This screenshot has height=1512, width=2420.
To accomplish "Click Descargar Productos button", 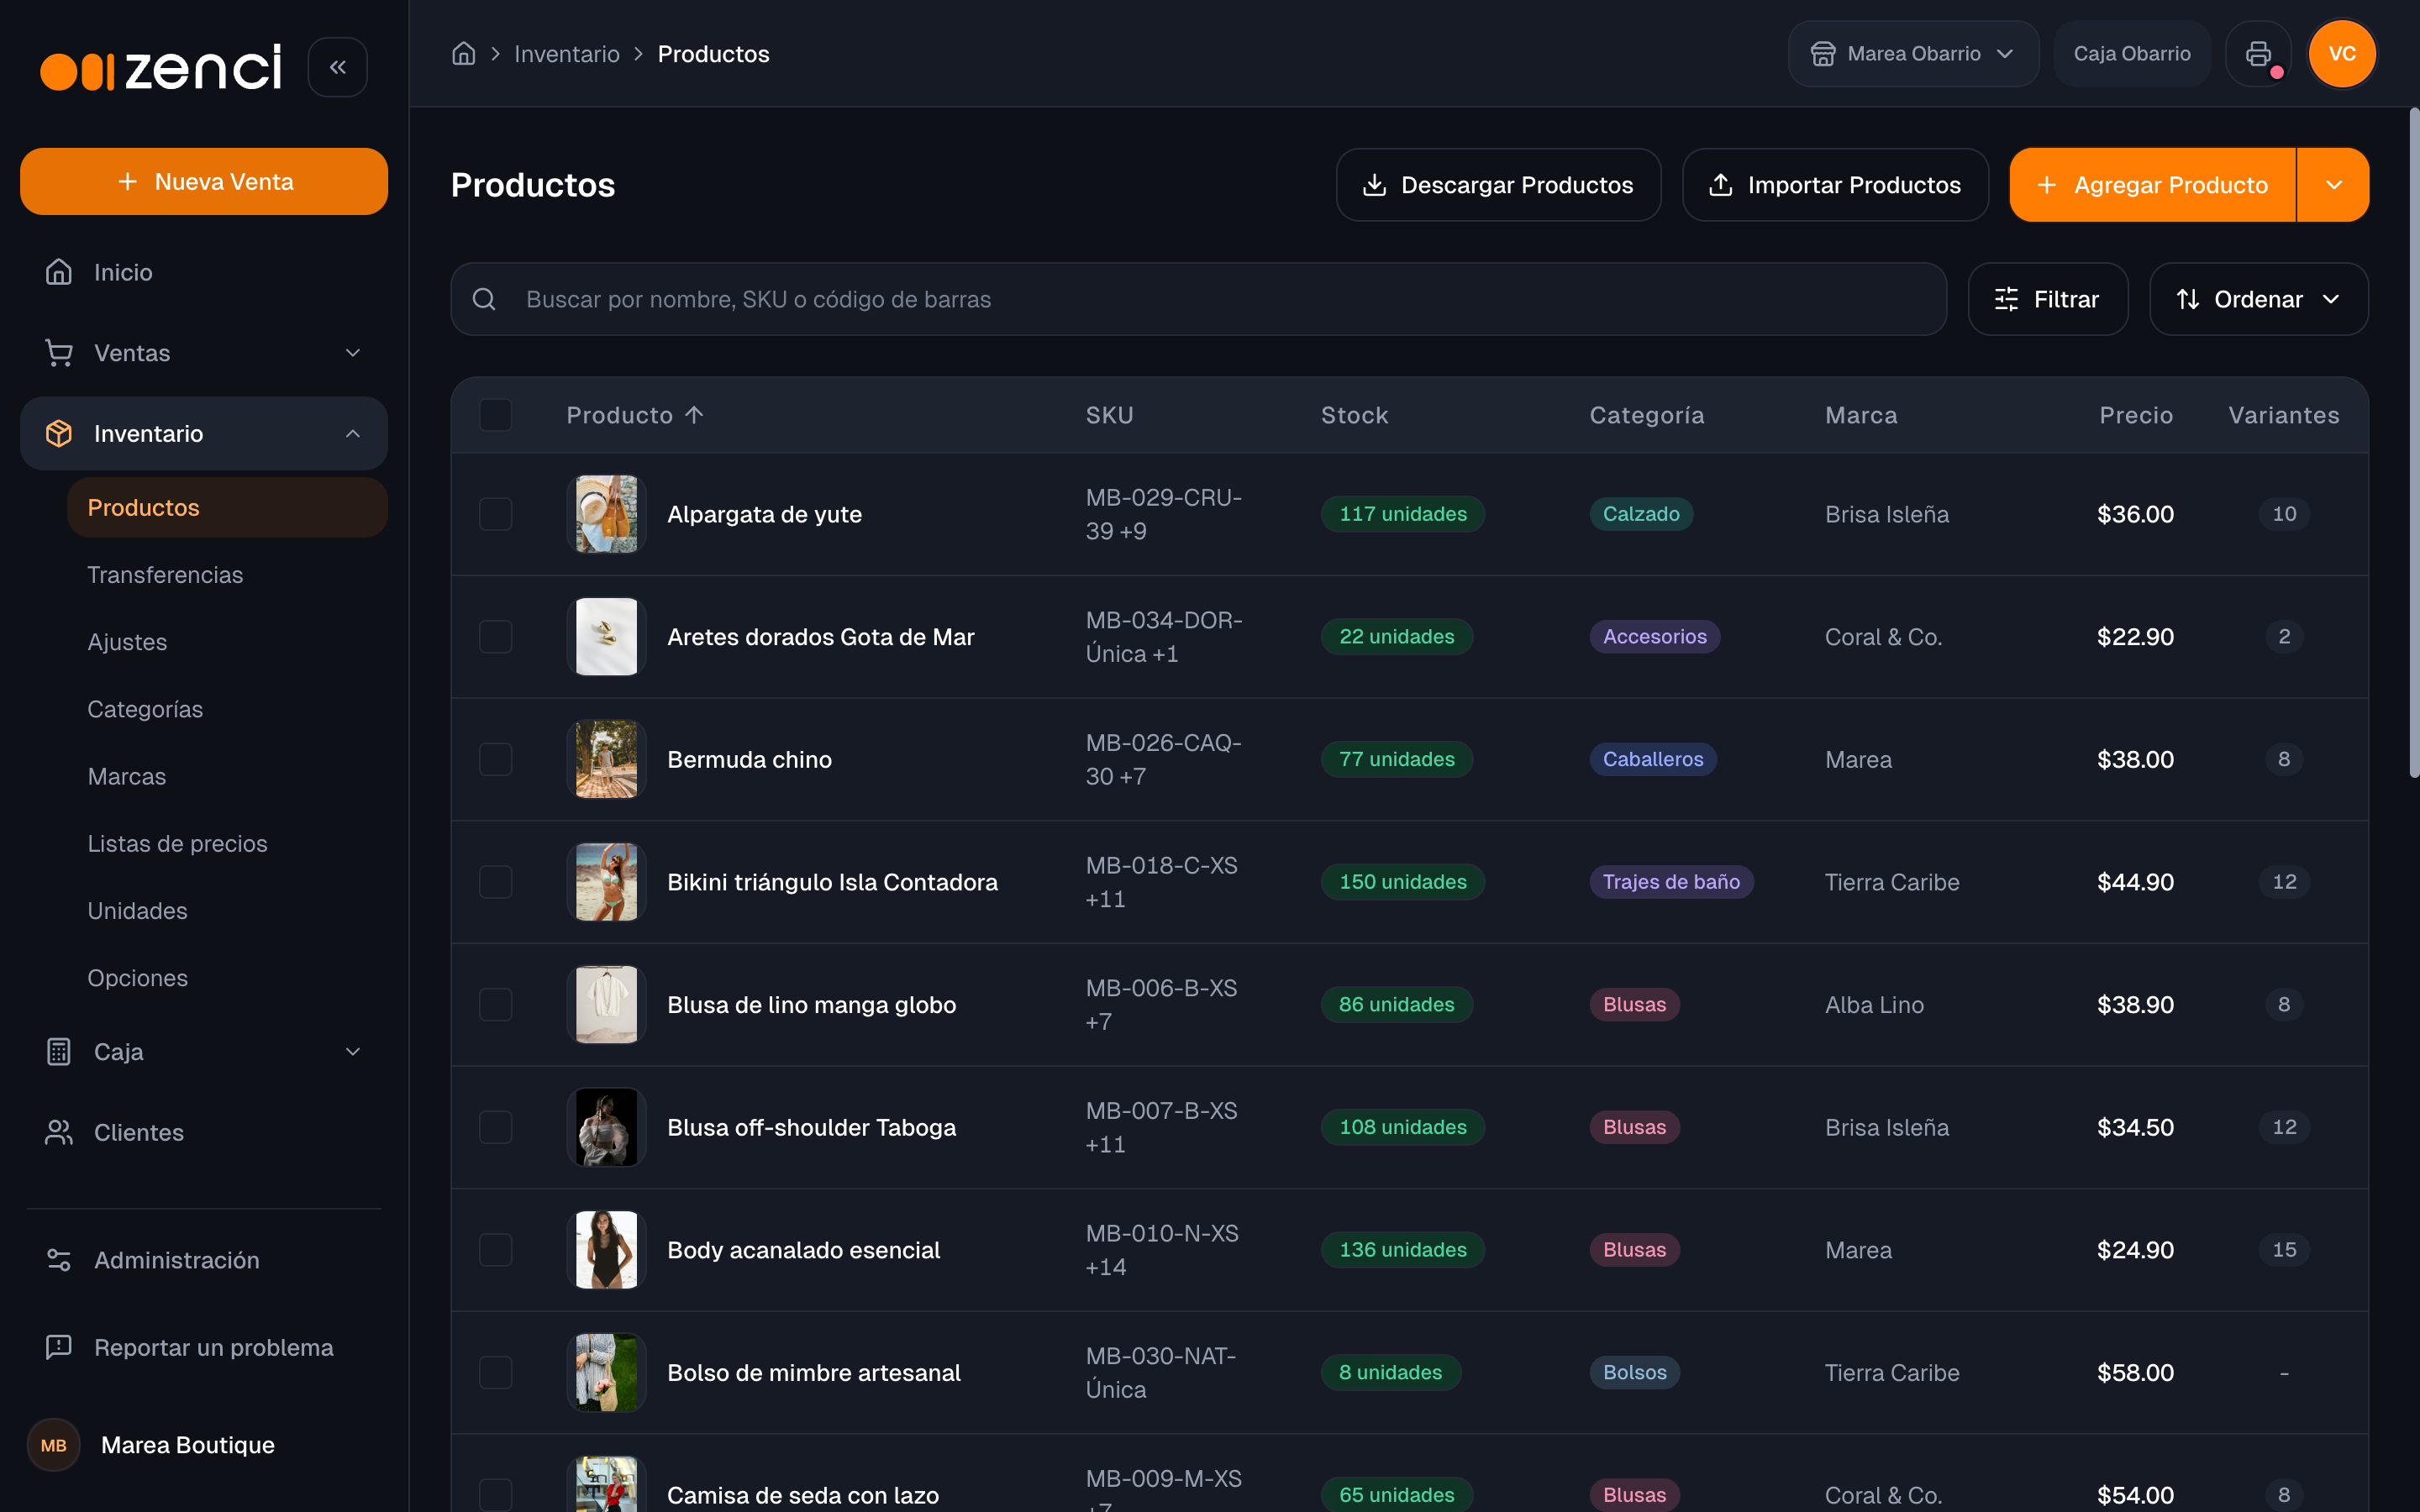I will [1498, 185].
